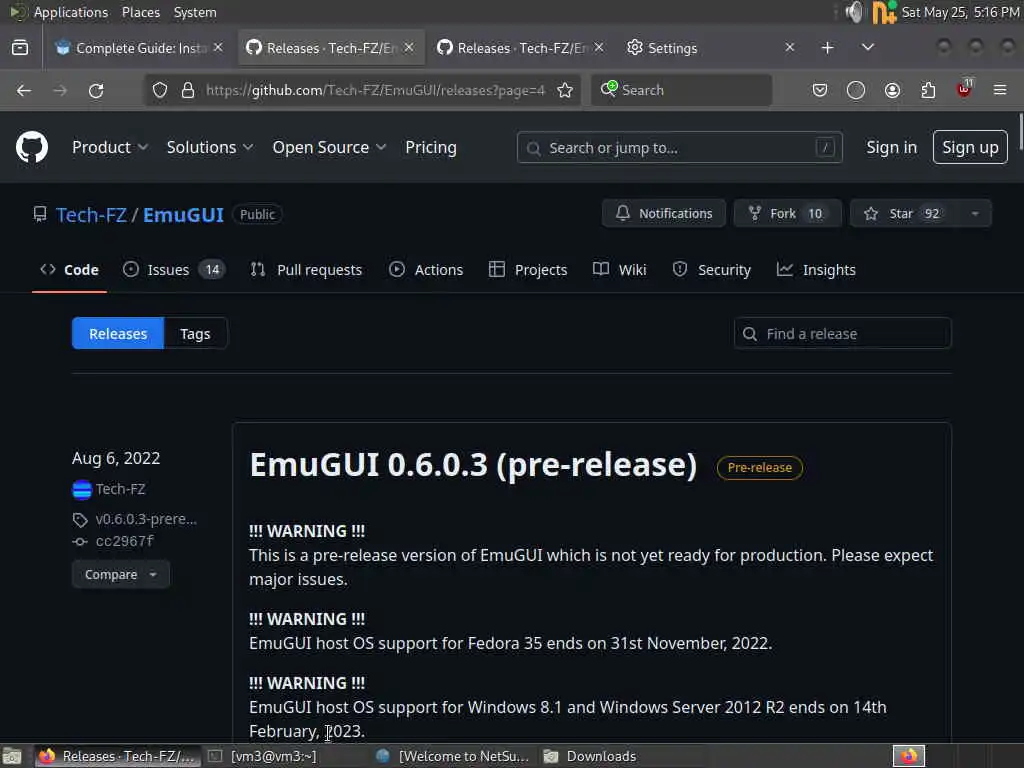
Task: Click the show desktop icon in bottom panel
Action: (x=12, y=756)
